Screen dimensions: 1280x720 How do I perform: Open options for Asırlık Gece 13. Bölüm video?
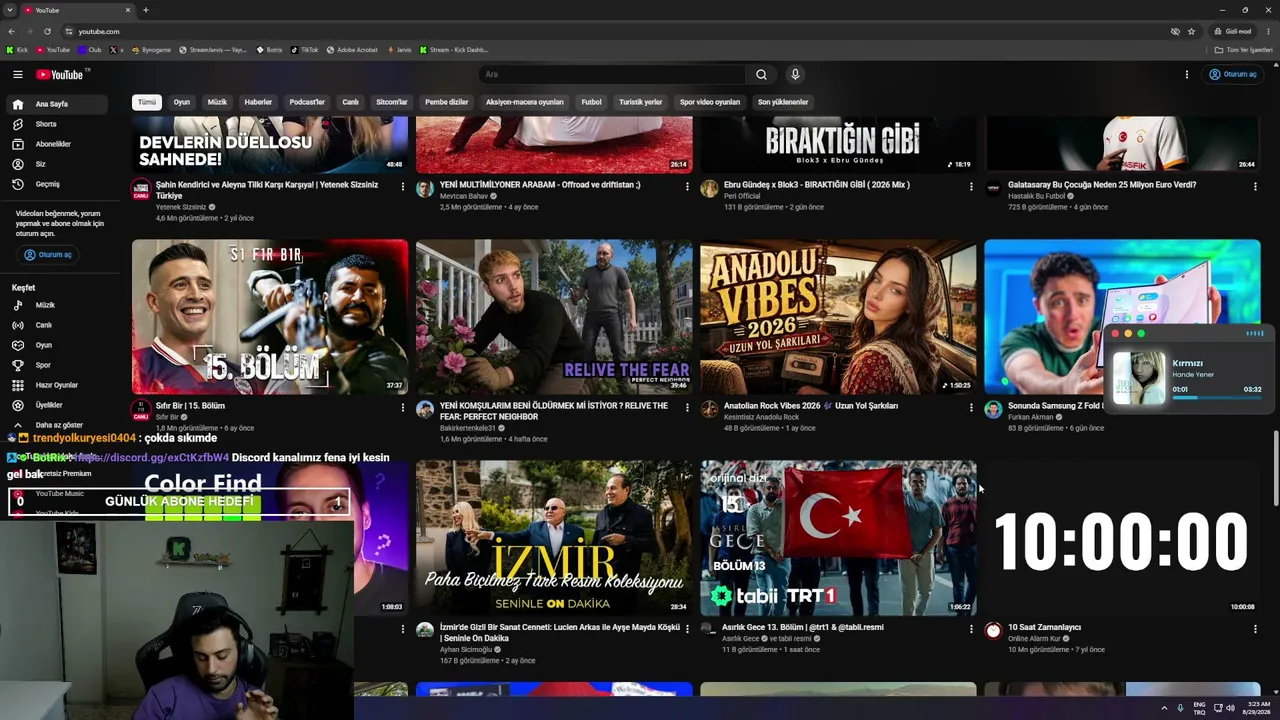pos(971,629)
